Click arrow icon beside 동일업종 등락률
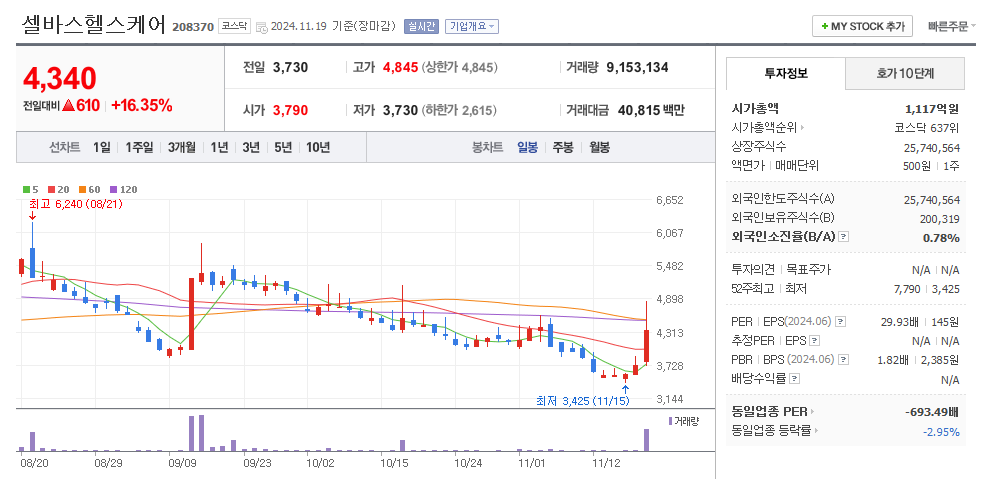The image size is (993, 479). pyautogui.click(x=816, y=431)
